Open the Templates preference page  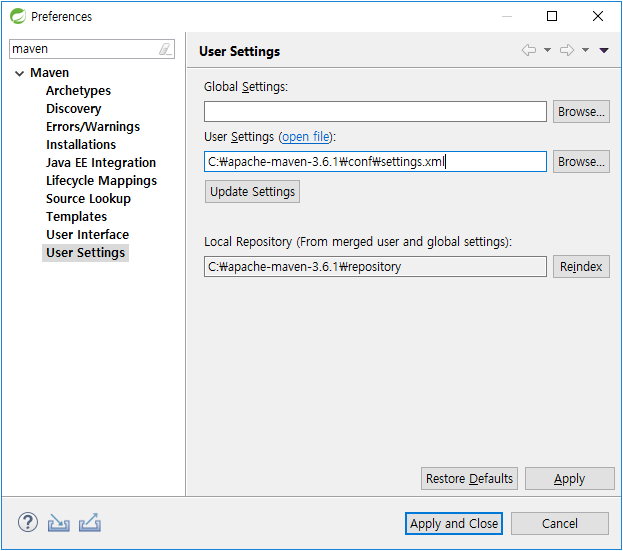coord(76,217)
